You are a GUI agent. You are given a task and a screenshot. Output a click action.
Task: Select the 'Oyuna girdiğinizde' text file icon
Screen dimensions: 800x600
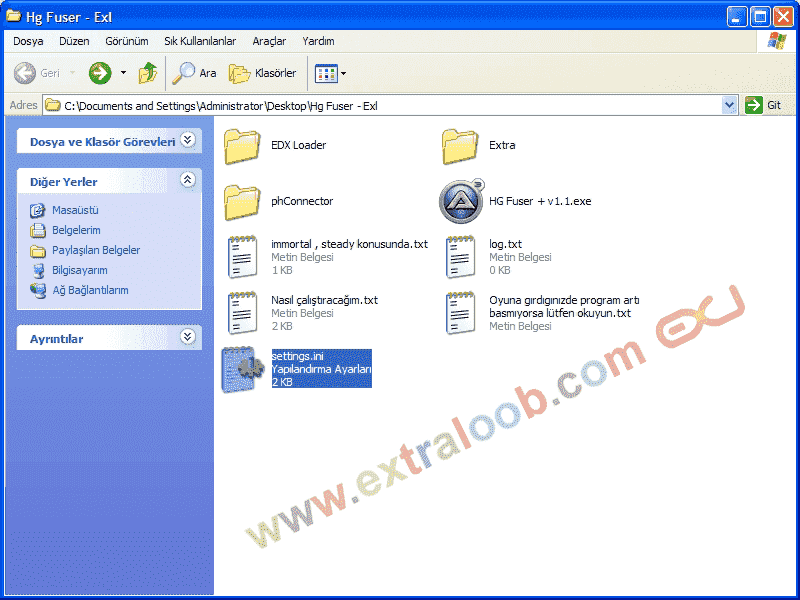pyautogui.click(x=460, y=313)
